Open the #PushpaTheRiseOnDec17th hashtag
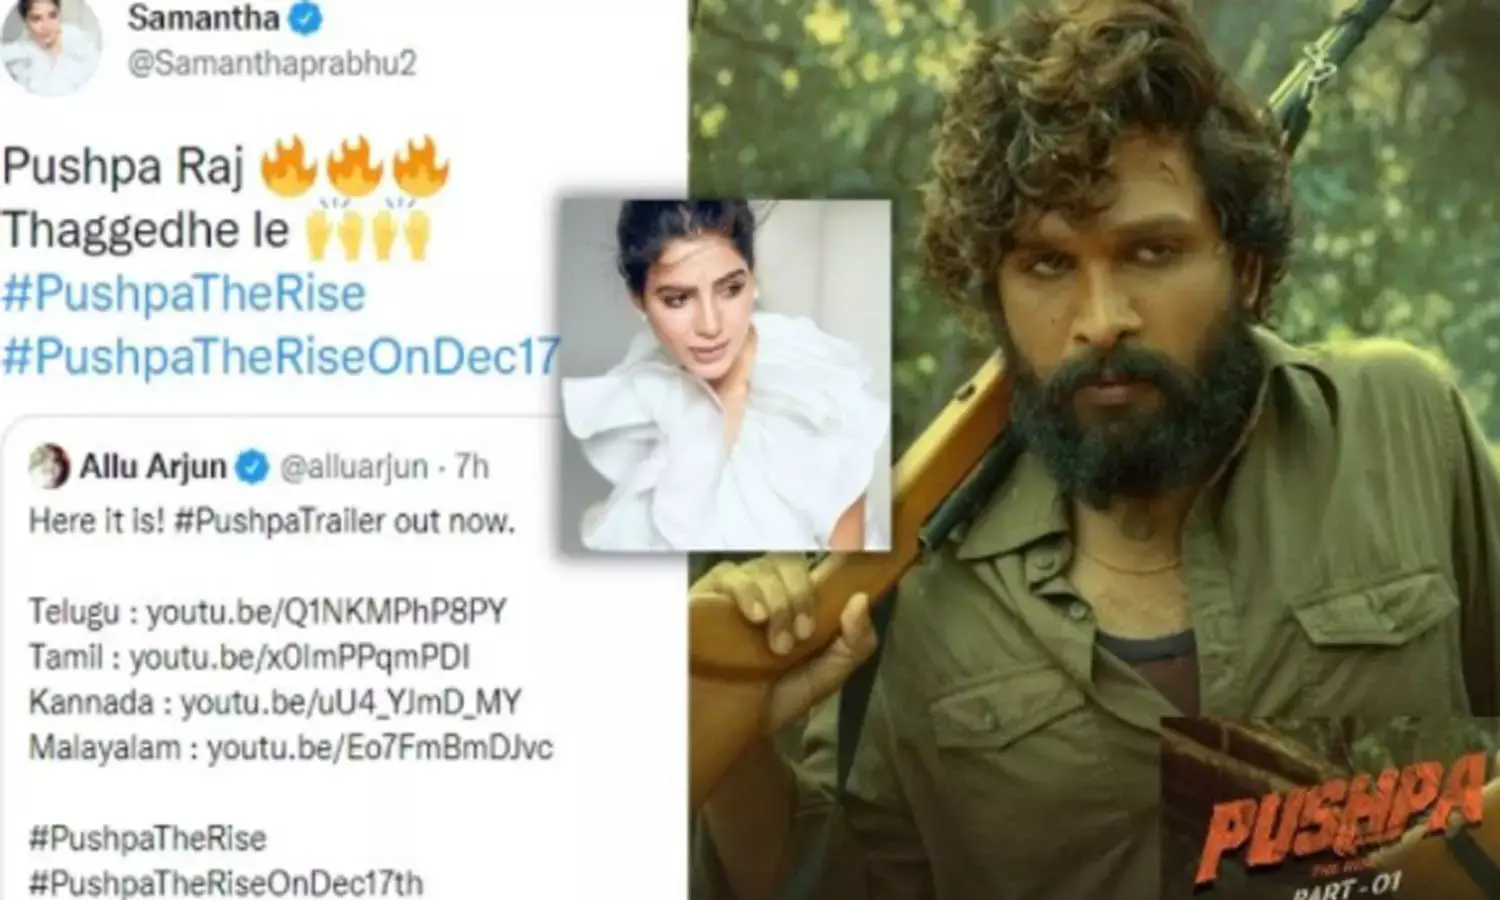The width and height of the screenshot is (1500, 900). [226, 883]
